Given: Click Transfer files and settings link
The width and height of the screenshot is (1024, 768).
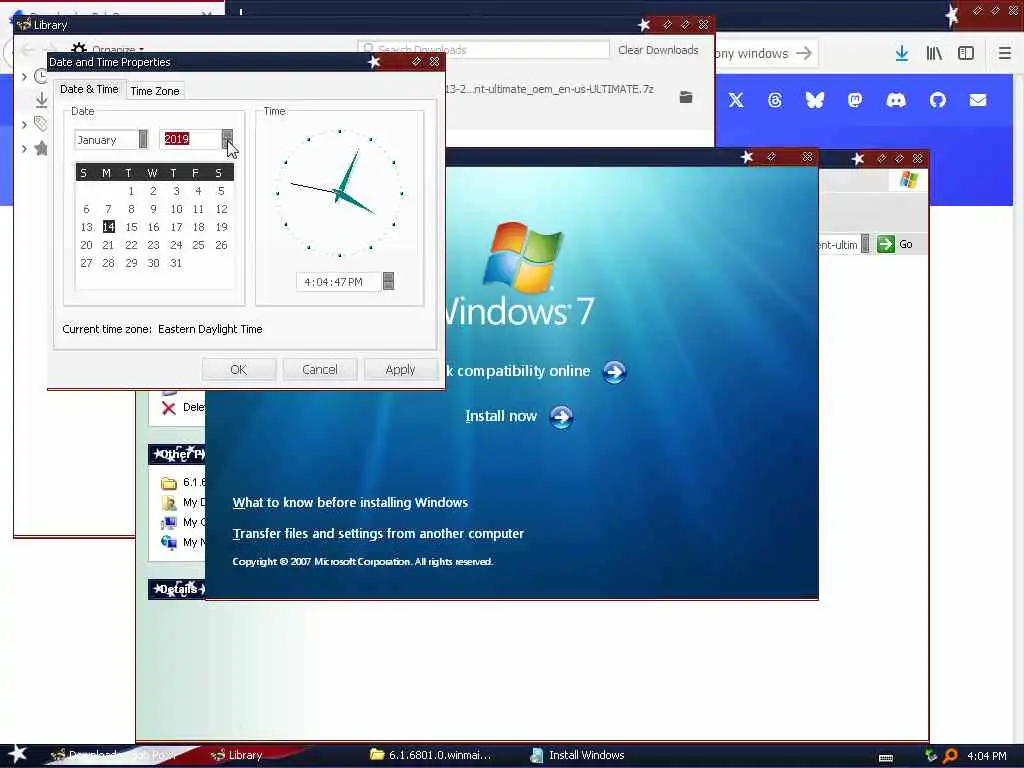Looking at the screenshot, I should pyautogui.click(x=378, y=534).
